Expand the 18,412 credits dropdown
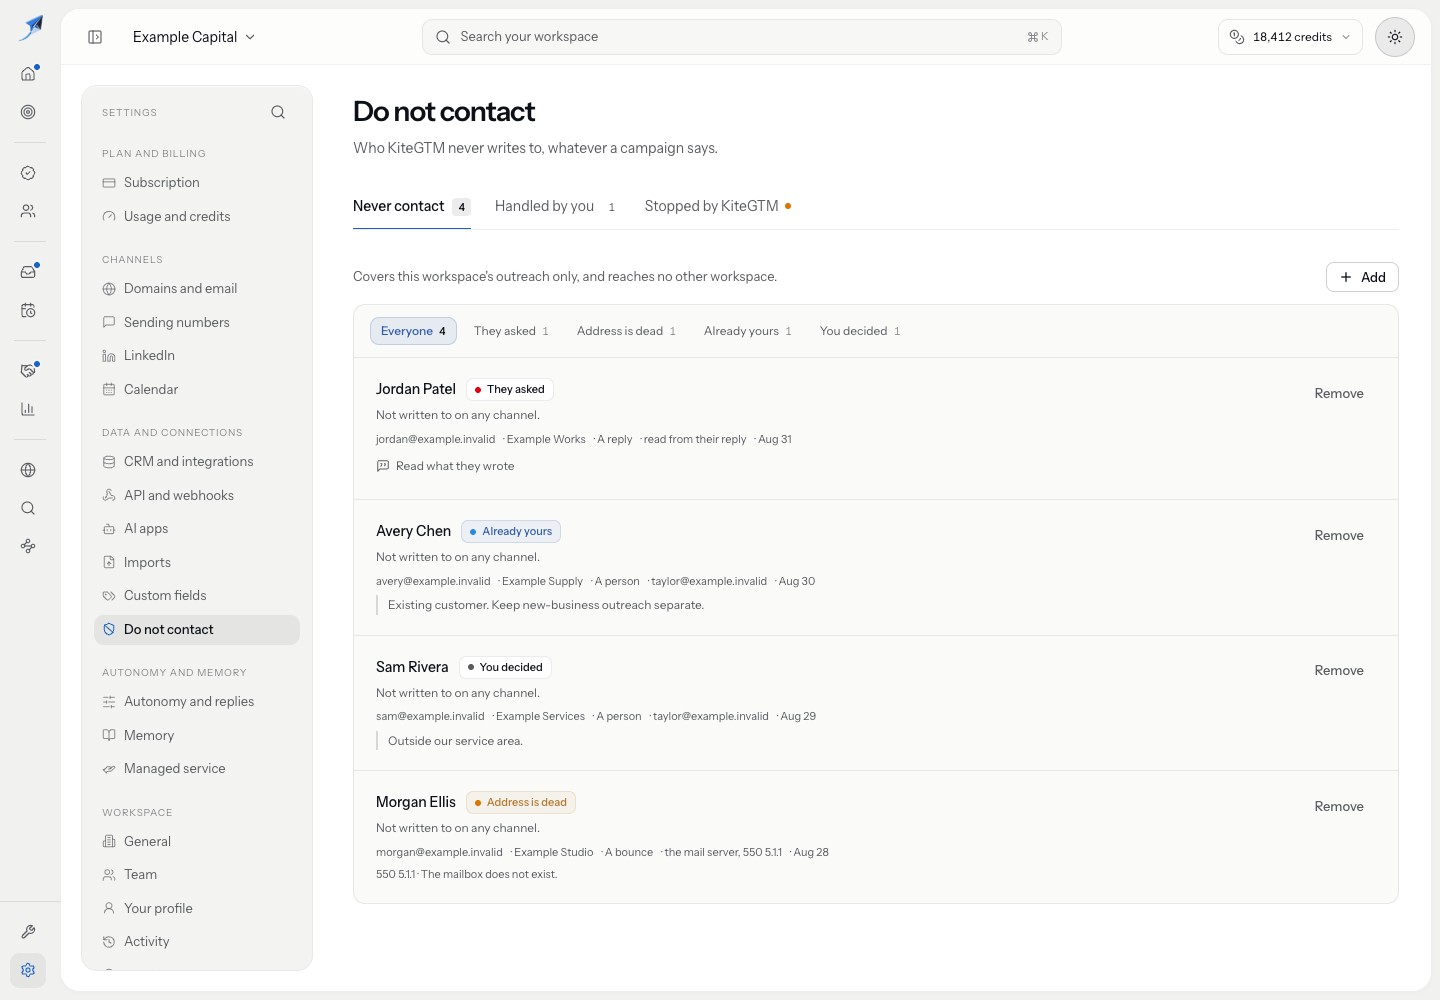Viewport: 1440px width, 1000px height. point(1290,37)
